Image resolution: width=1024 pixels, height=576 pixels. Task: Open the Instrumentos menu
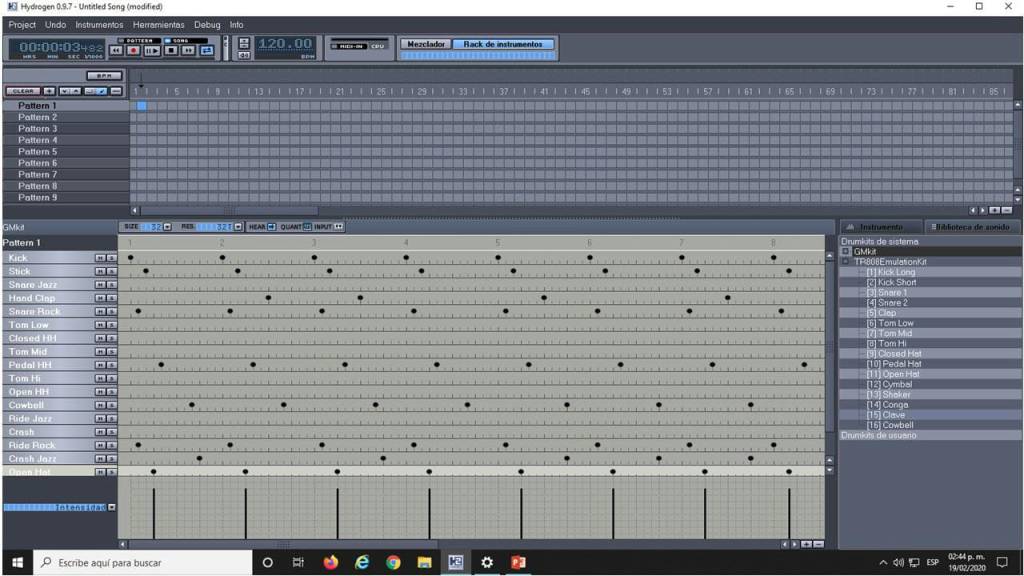(99, 24)
